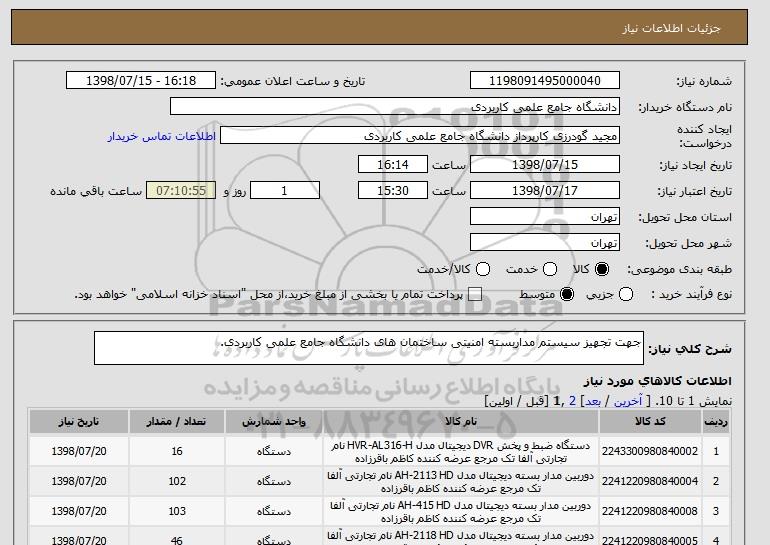
Task: Open page 2 of the goods list
Action: coord(572,401)
